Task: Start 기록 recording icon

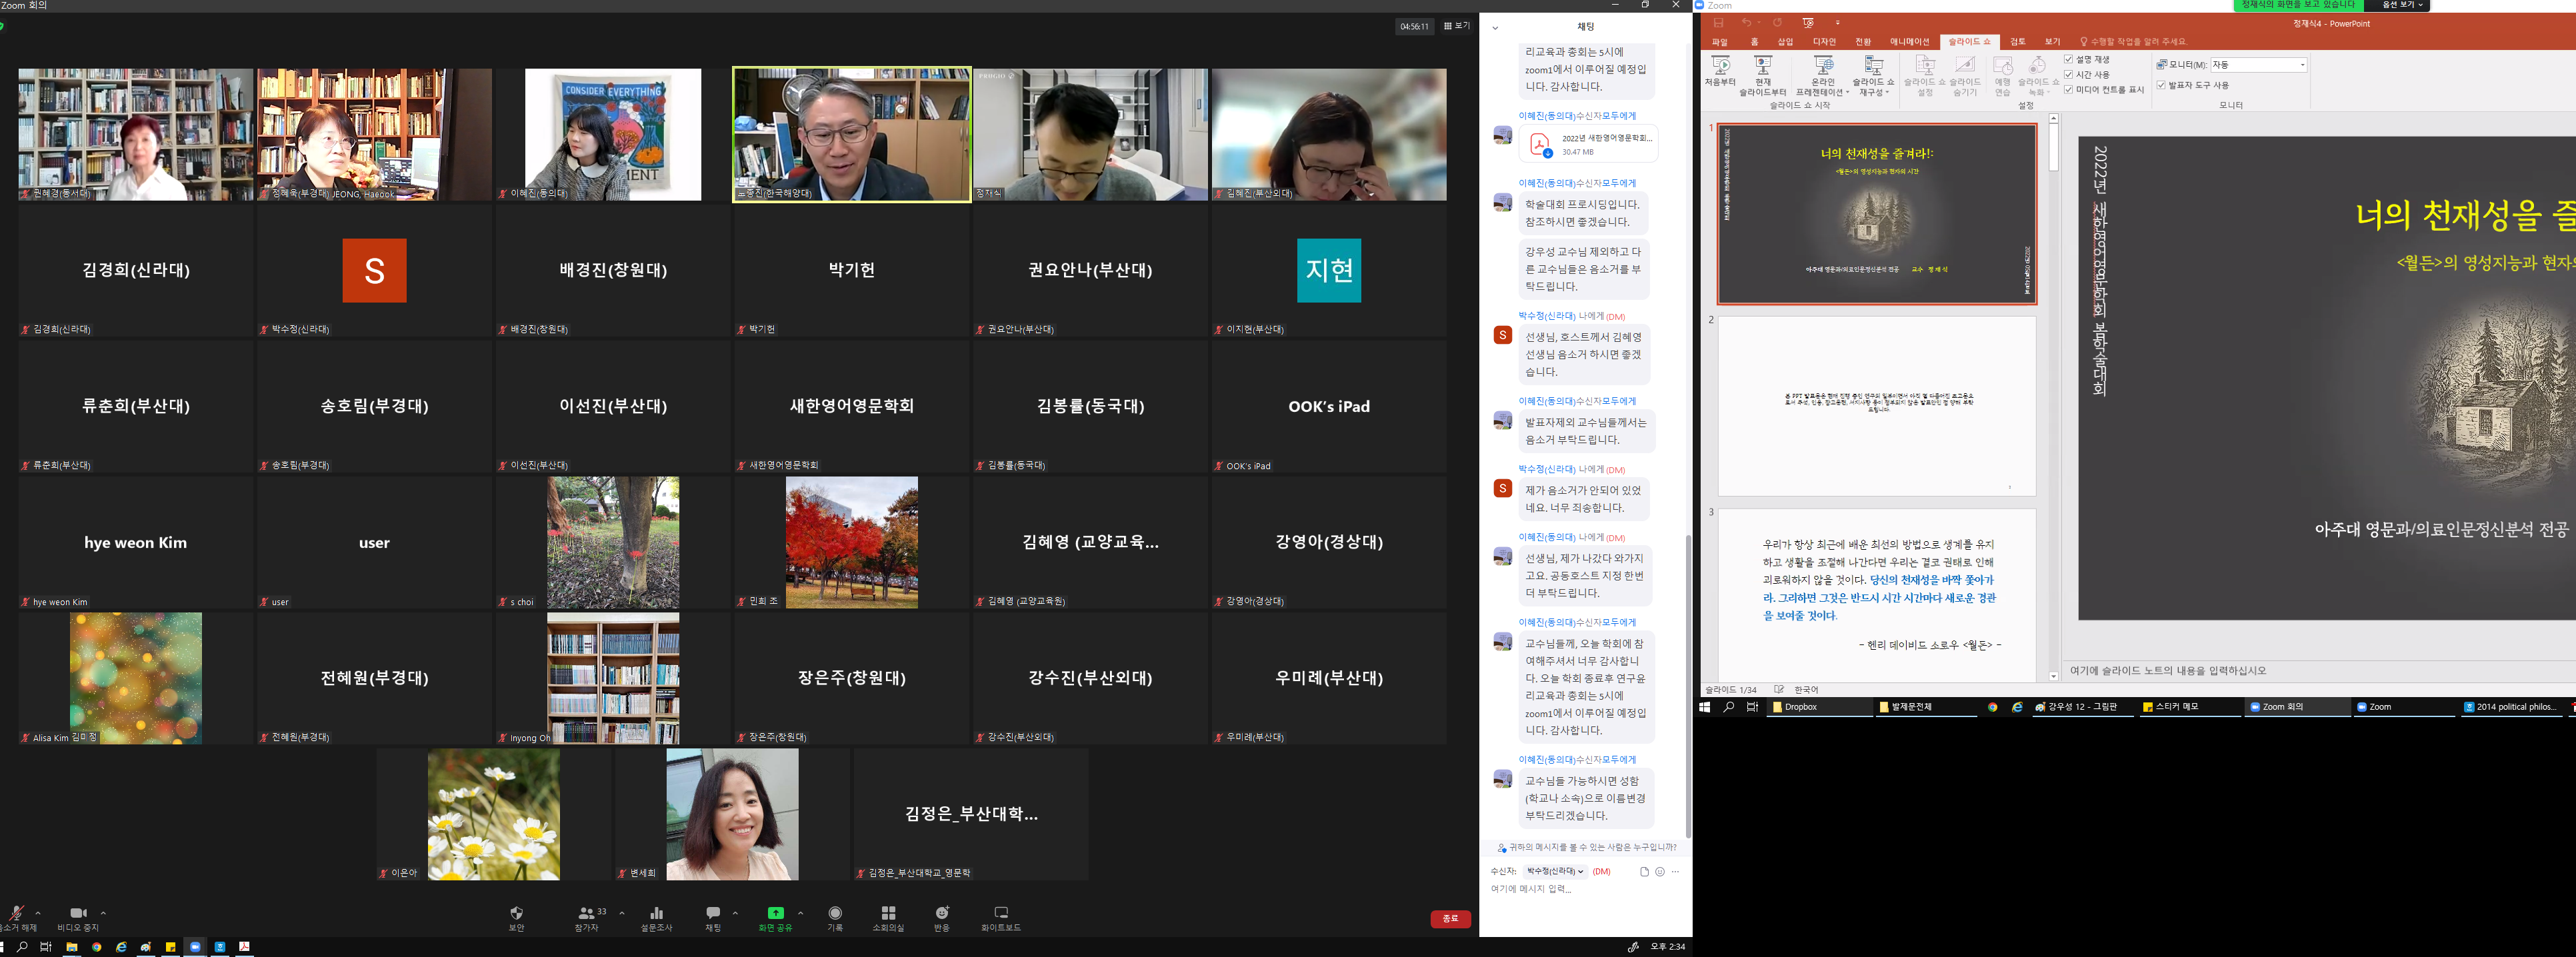Action: click(835, 913)
